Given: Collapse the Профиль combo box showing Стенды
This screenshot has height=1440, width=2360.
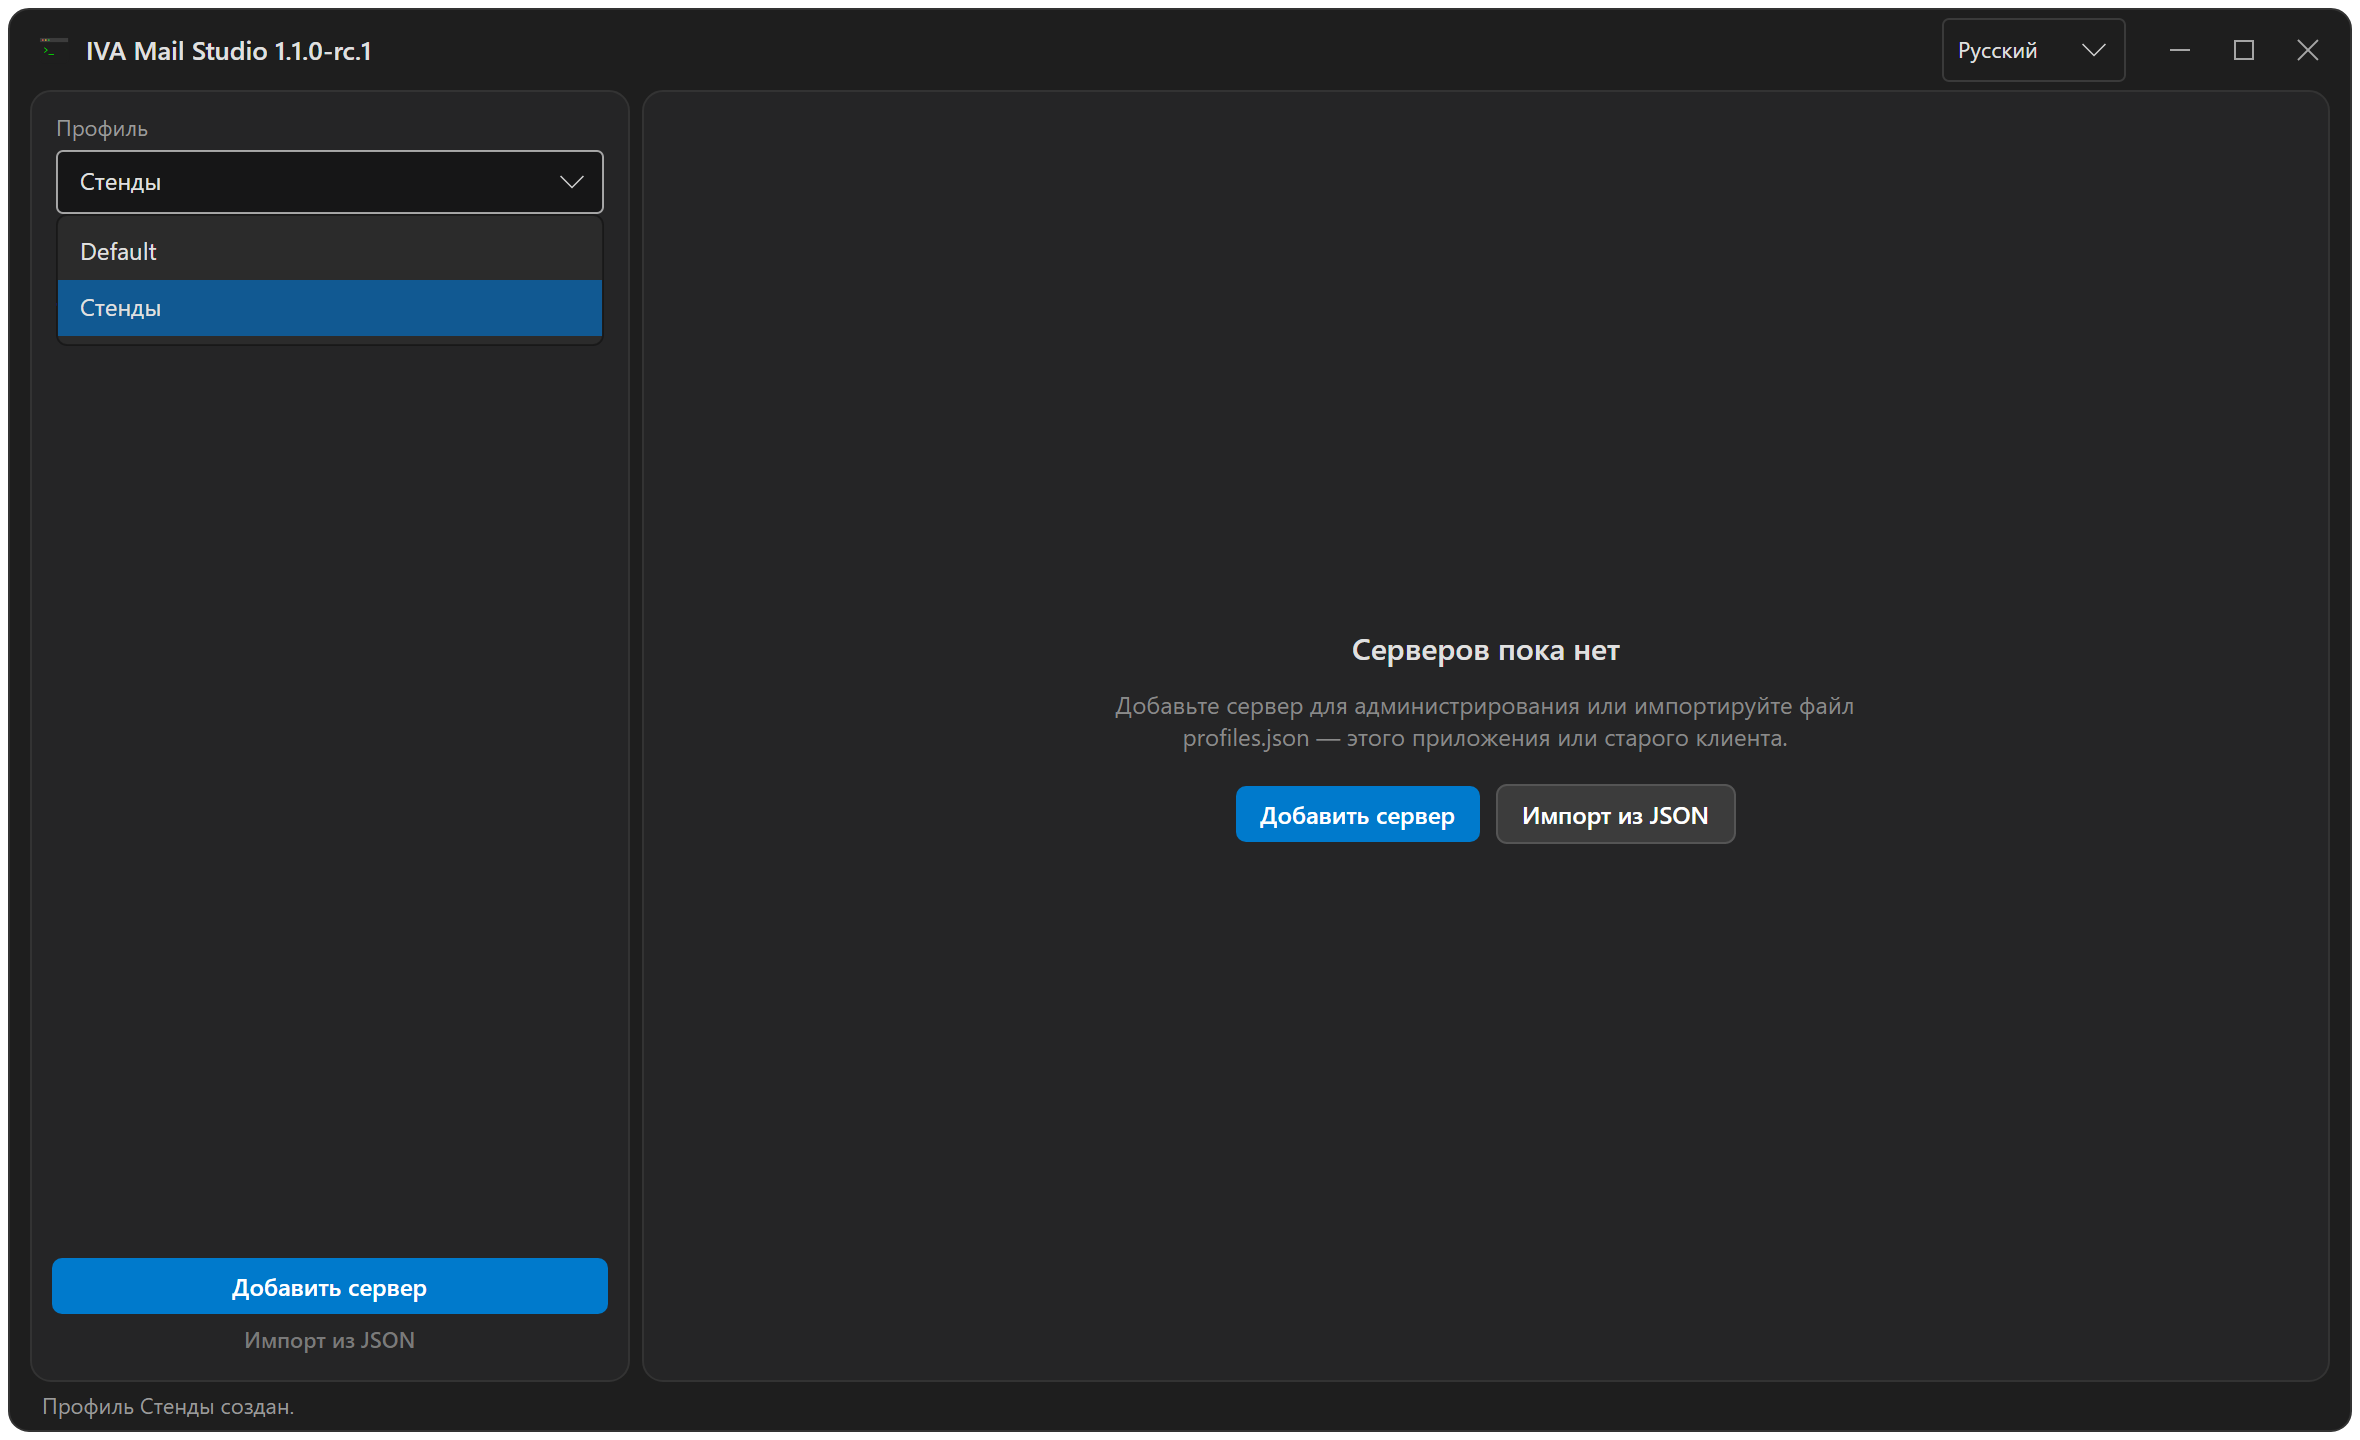Looking at the screenshot, I should (x=330, y=182).
